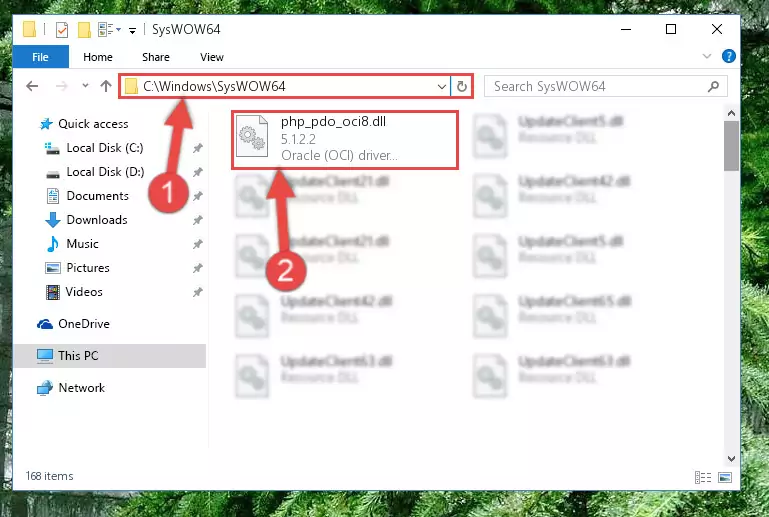Click the pin icon next to Videos
Viewport: 769px width, 517px height.
(x=198, y=292)
